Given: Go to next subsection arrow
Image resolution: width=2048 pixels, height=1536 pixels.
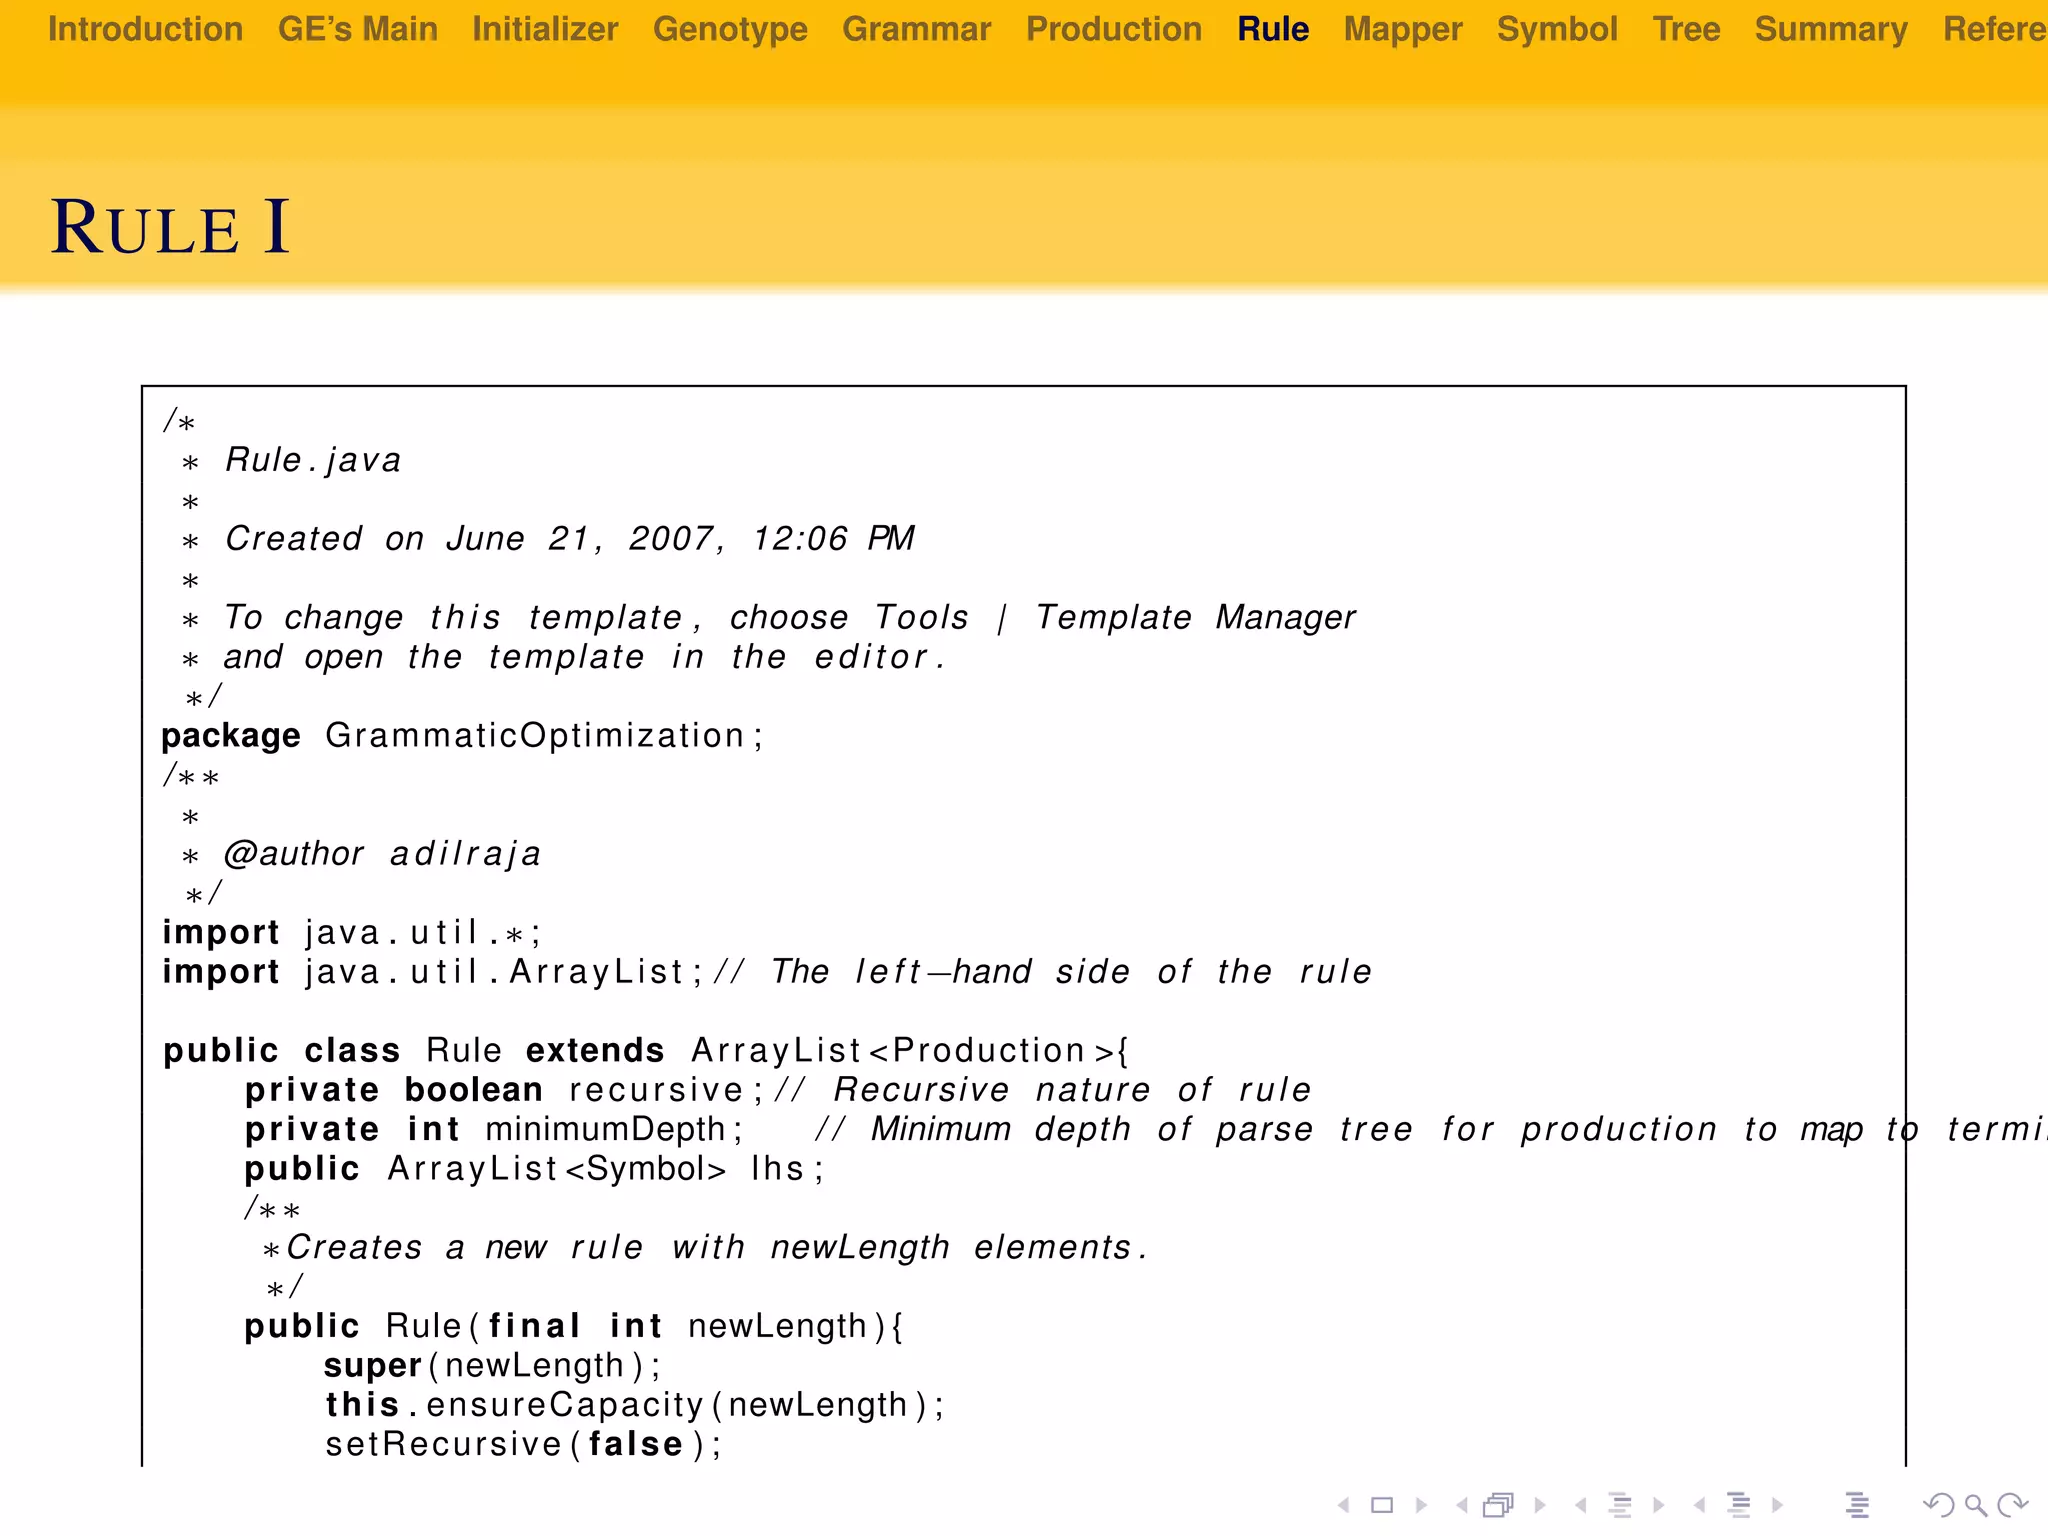Looking at the screenshot, I should click(1659, 1505).
